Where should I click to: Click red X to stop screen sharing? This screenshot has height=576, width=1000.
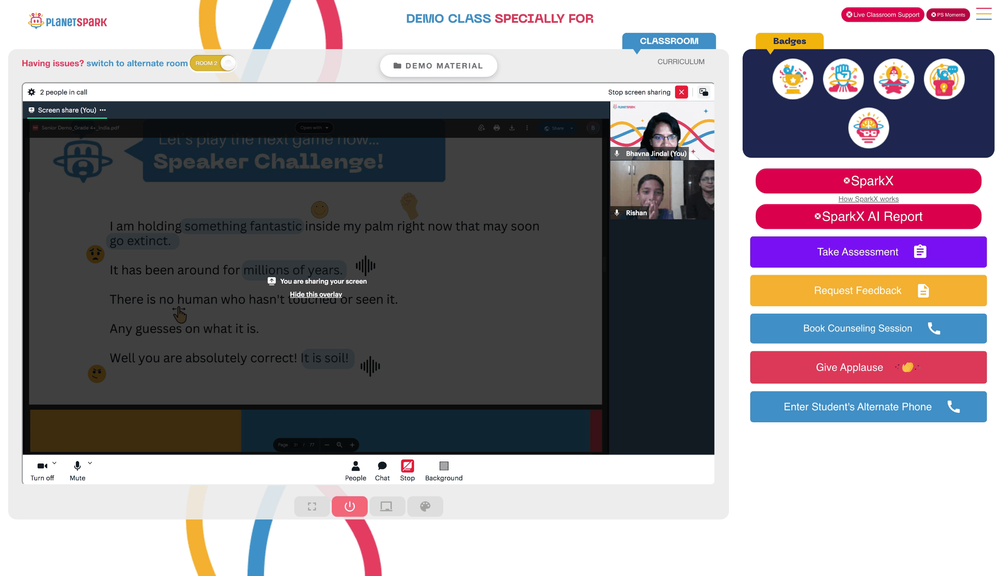click(681, 92)
